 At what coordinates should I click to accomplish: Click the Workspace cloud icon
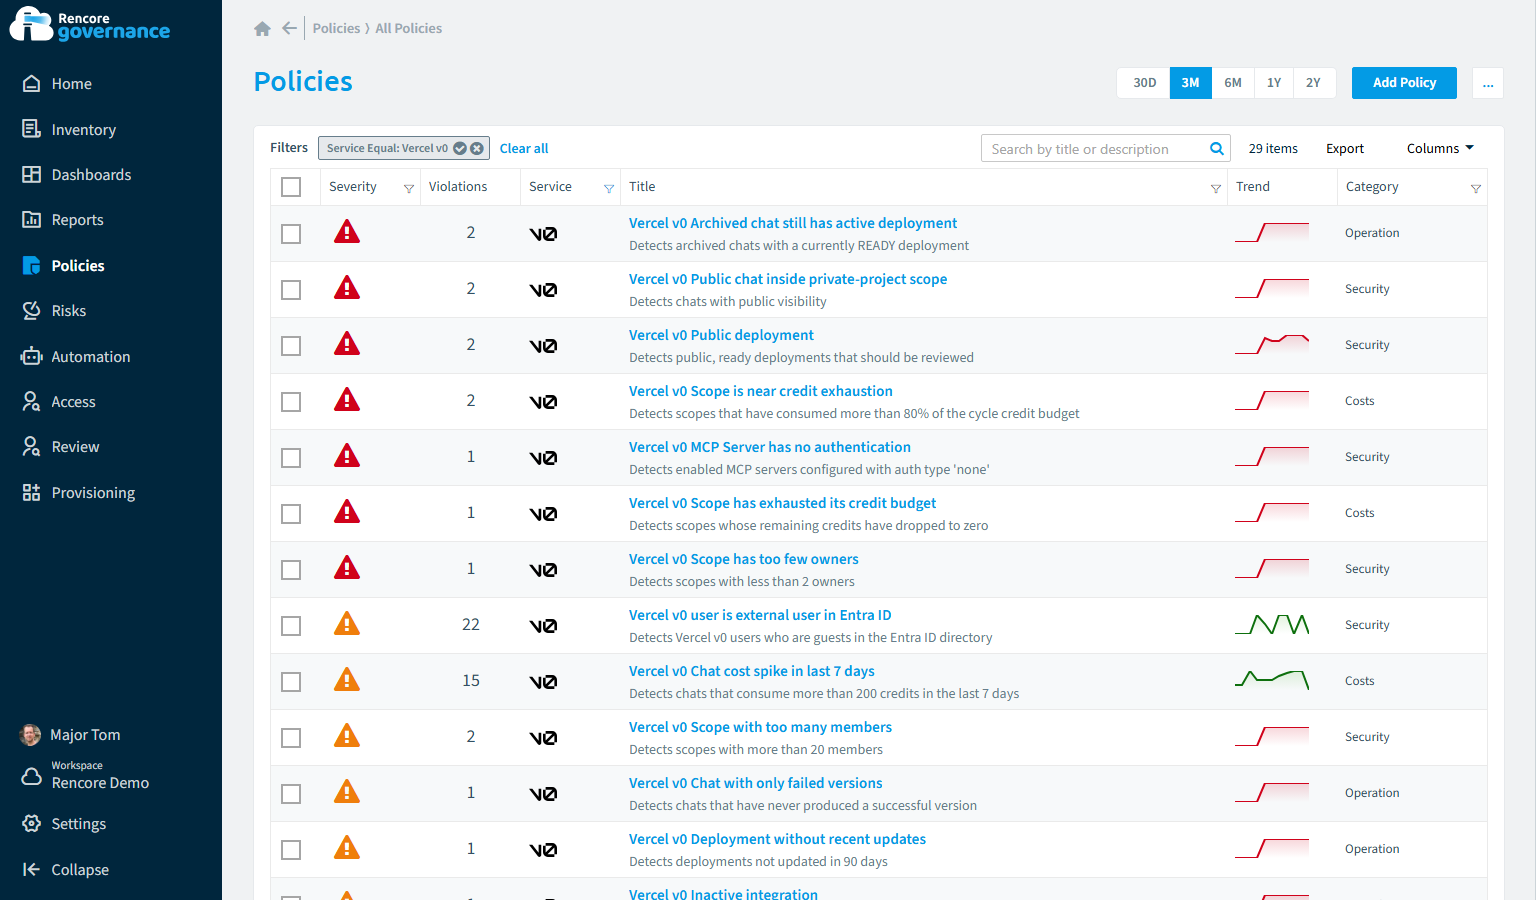[31, 776]
